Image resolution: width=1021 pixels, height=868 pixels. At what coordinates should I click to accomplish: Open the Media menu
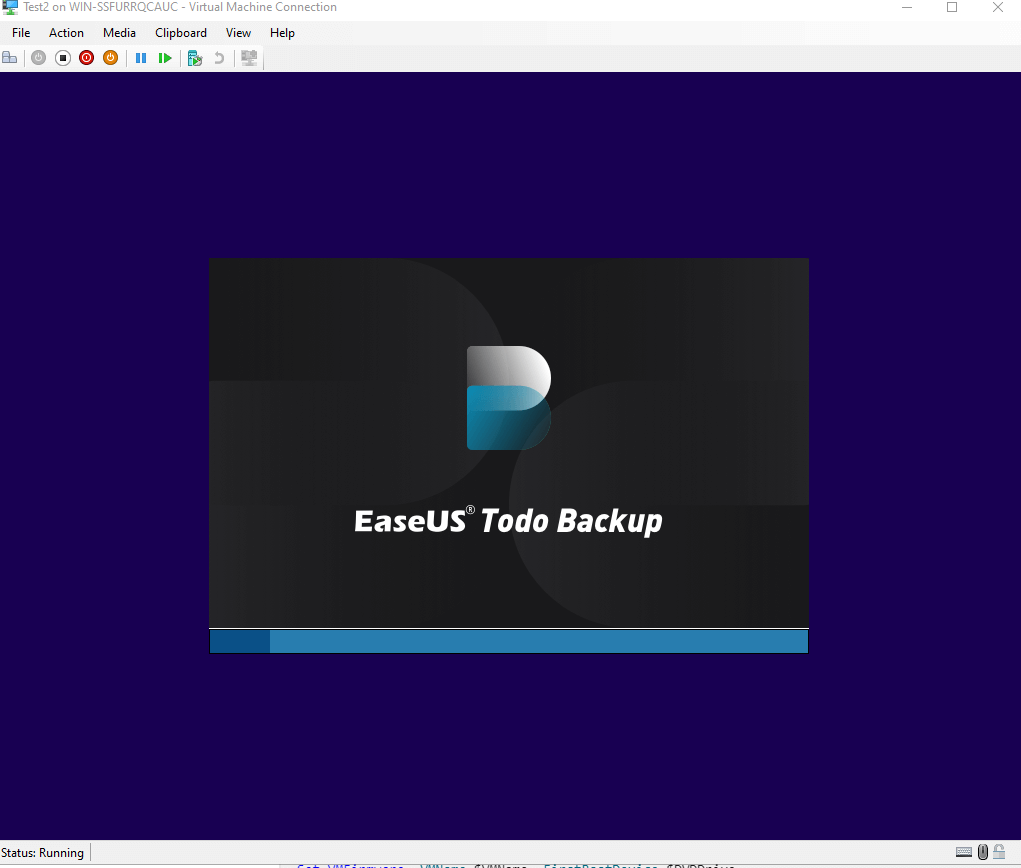[x=119, y=33]
